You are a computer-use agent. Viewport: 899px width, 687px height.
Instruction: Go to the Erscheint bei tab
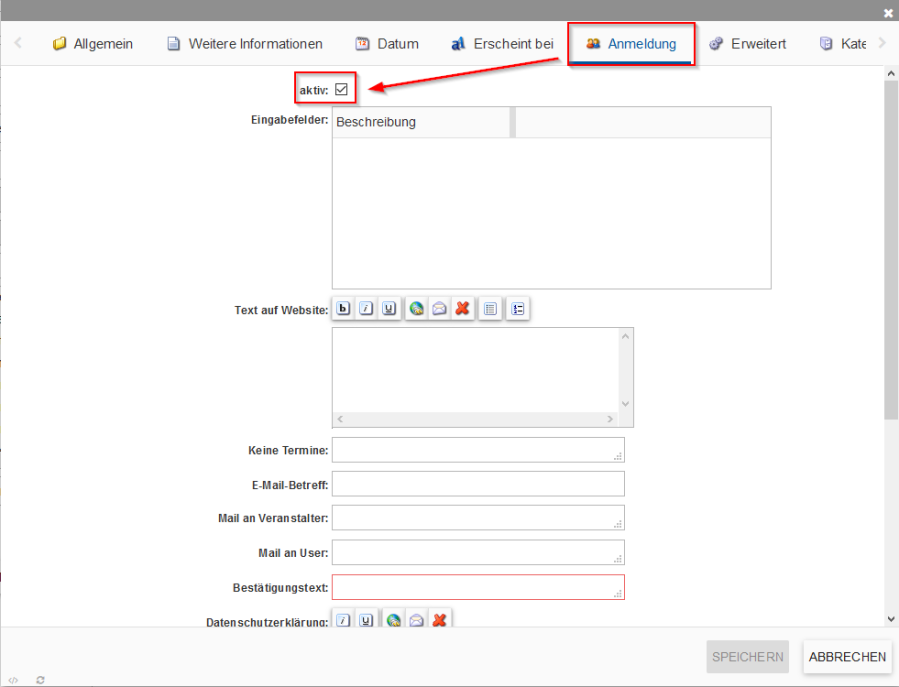501,44
